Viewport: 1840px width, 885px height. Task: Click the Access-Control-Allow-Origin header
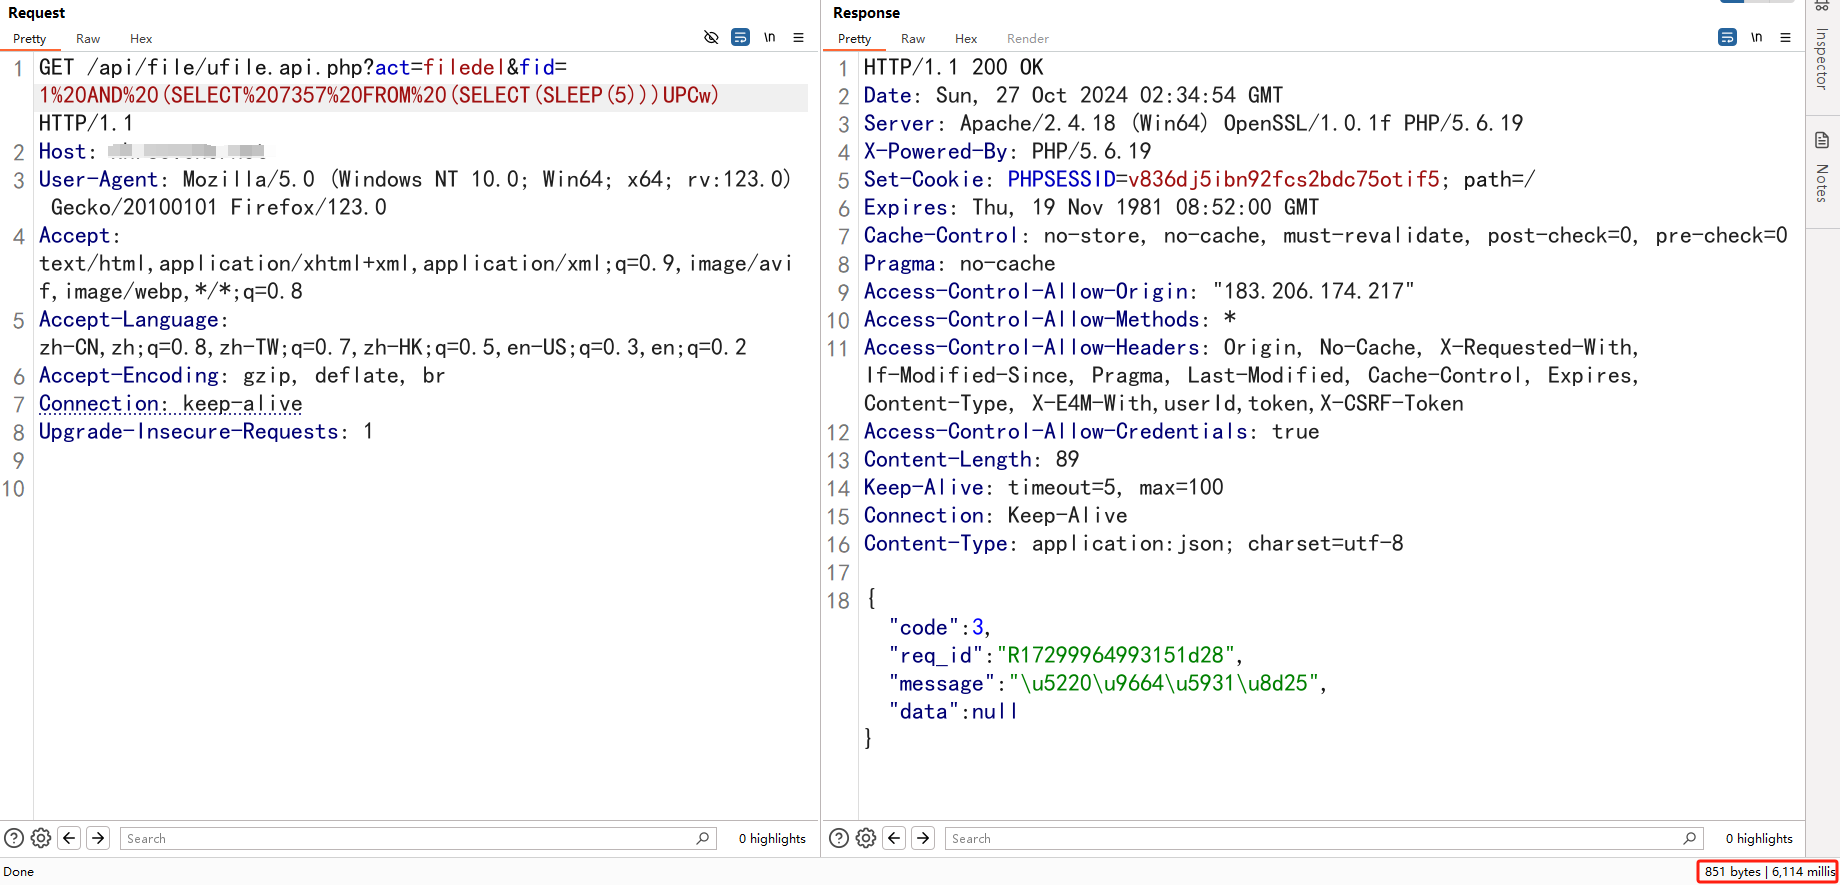click(x=1139, y=291)
